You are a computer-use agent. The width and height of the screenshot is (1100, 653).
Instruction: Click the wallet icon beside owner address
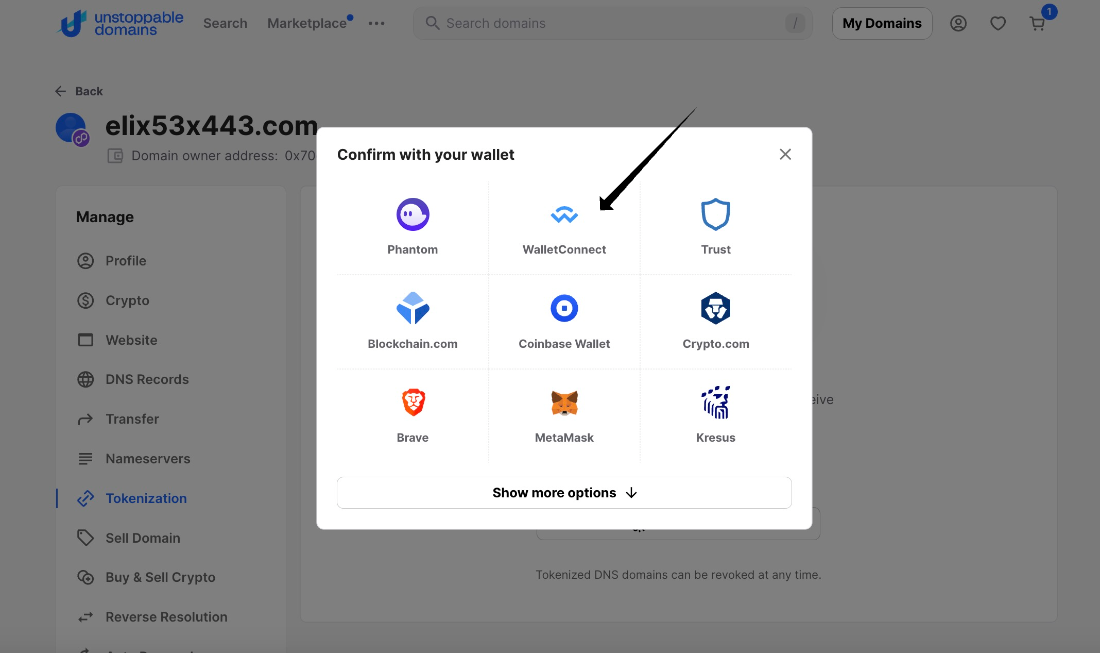[115, 156]
